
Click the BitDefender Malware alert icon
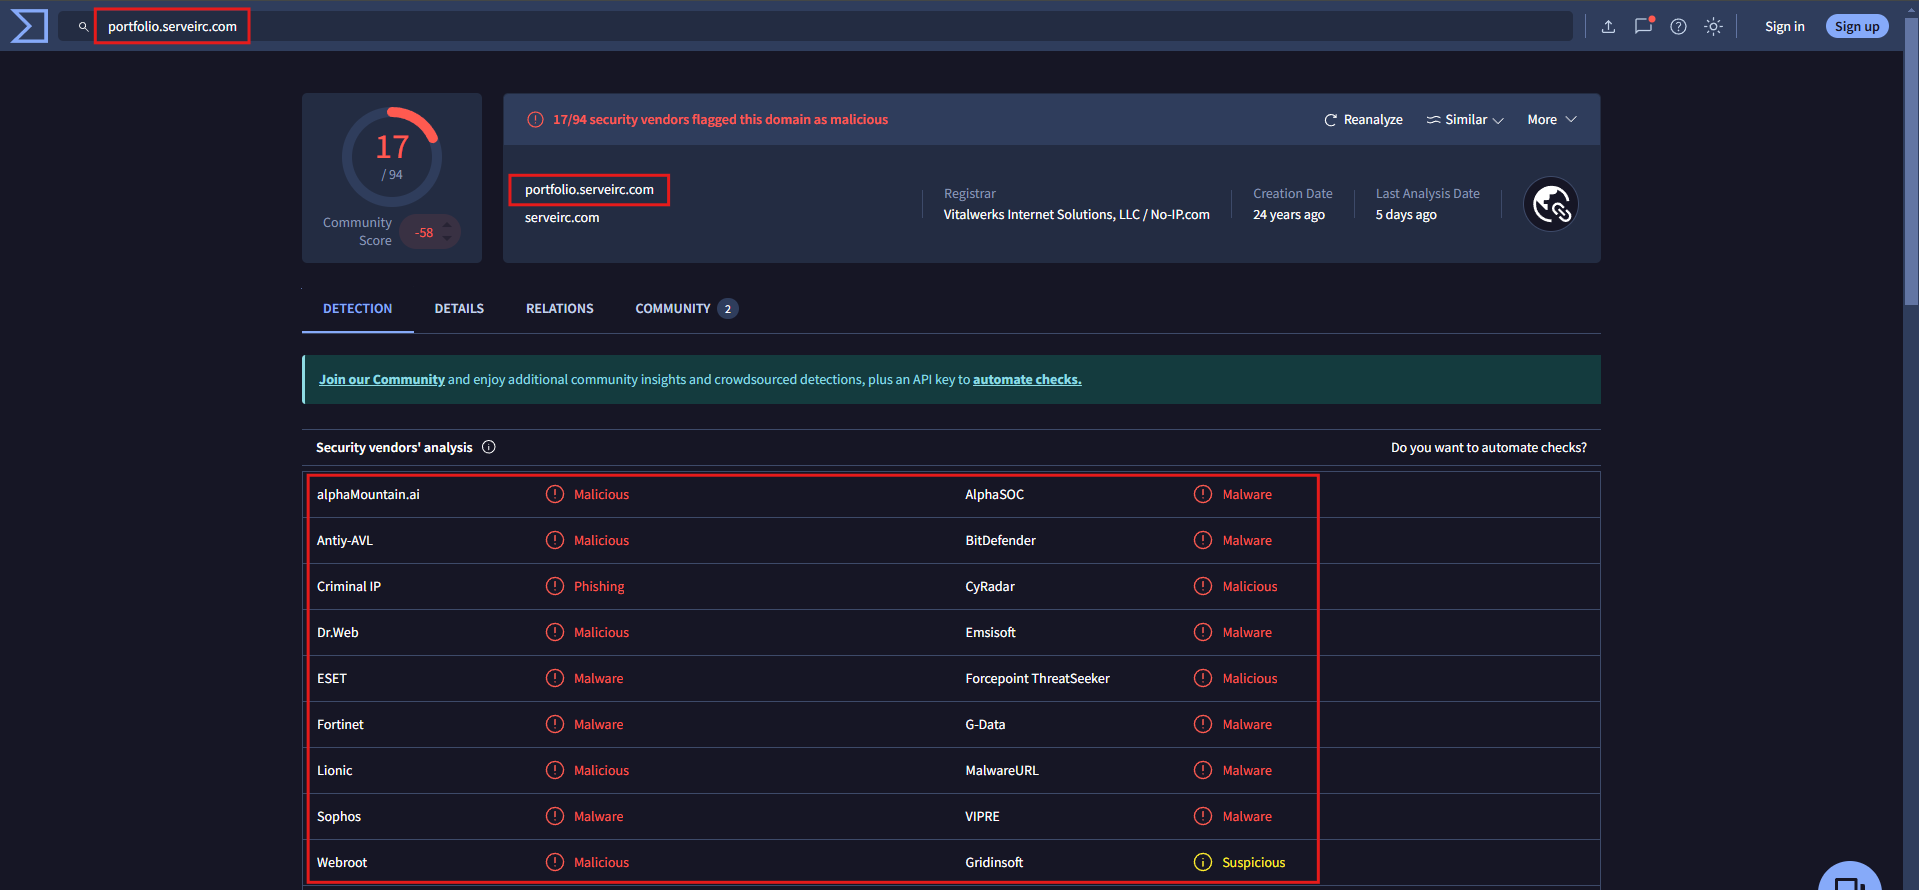(x=1203, y=540)
